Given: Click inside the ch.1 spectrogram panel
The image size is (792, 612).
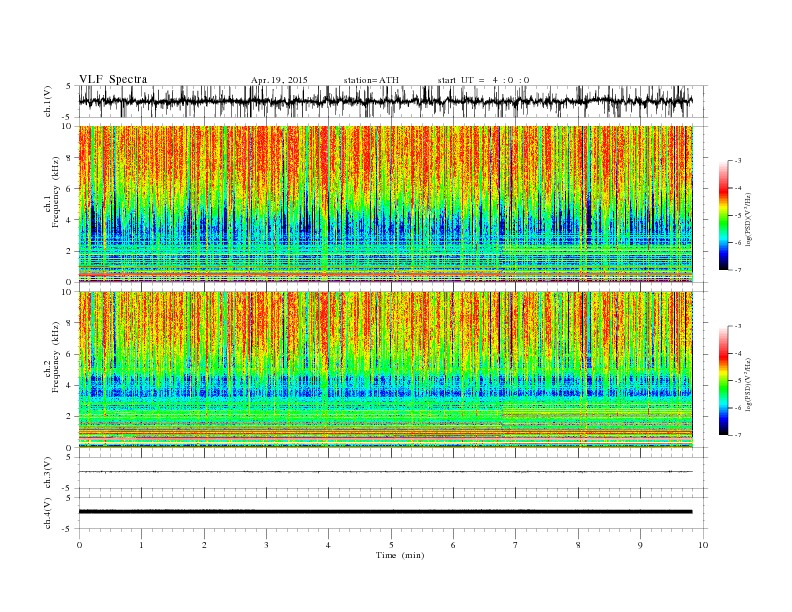Looking at the screenshot, I should [385, 204].
